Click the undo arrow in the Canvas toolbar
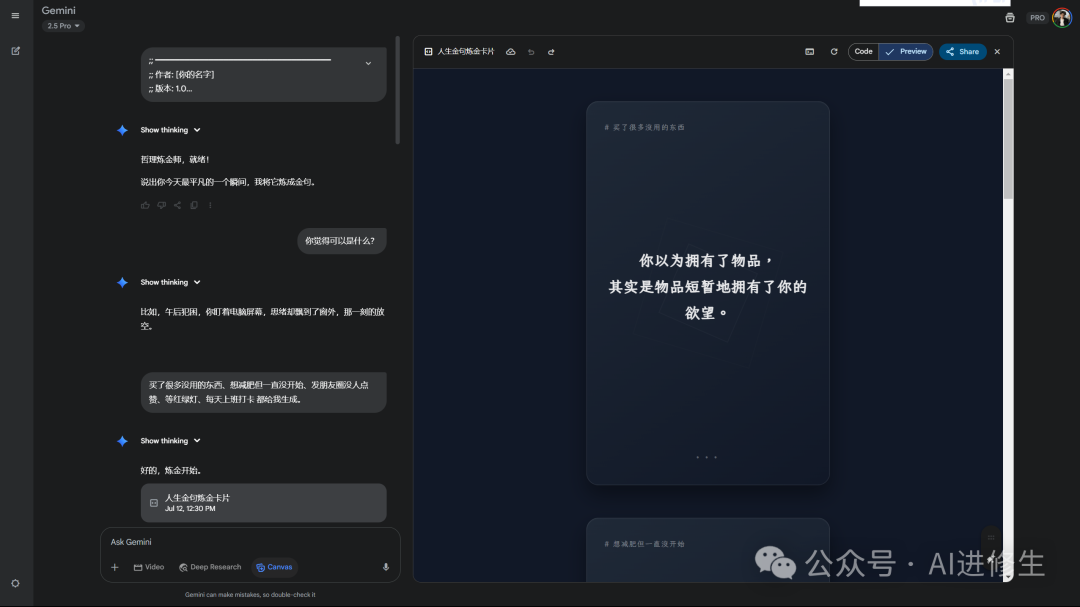This screenshot has height=607, width=1080. 531,51
